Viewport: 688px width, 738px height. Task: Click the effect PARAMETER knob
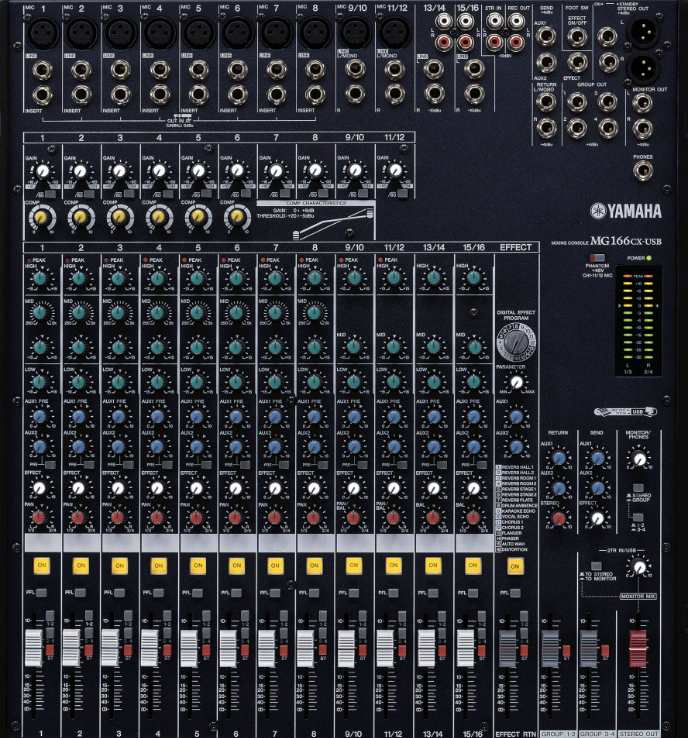point(516,382)
